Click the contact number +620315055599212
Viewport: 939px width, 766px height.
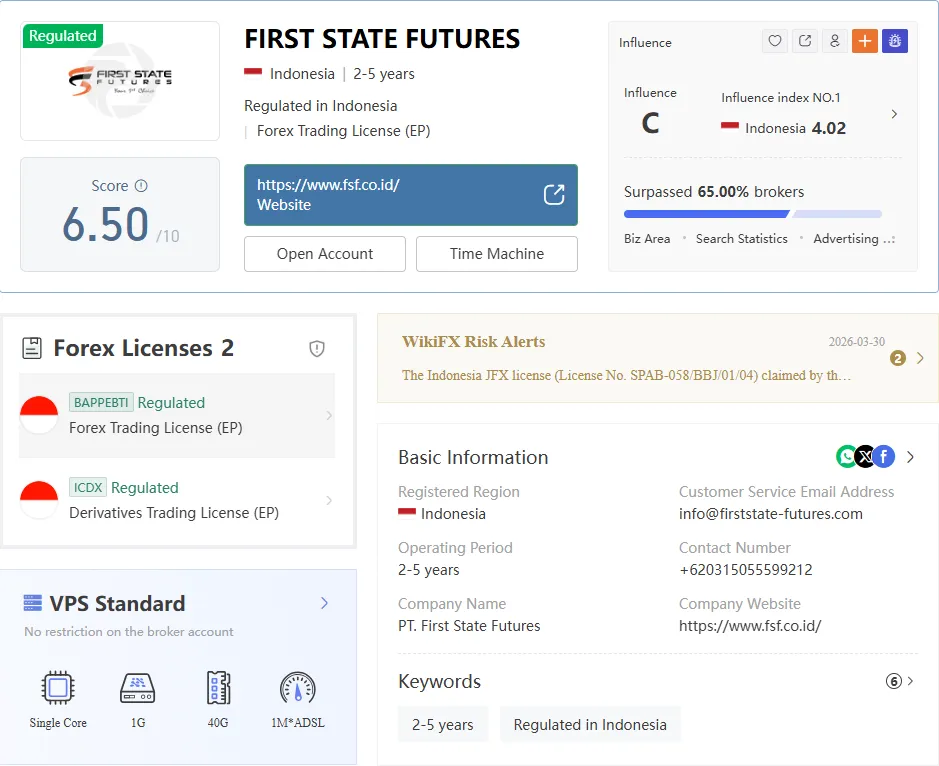coord(746,570)
